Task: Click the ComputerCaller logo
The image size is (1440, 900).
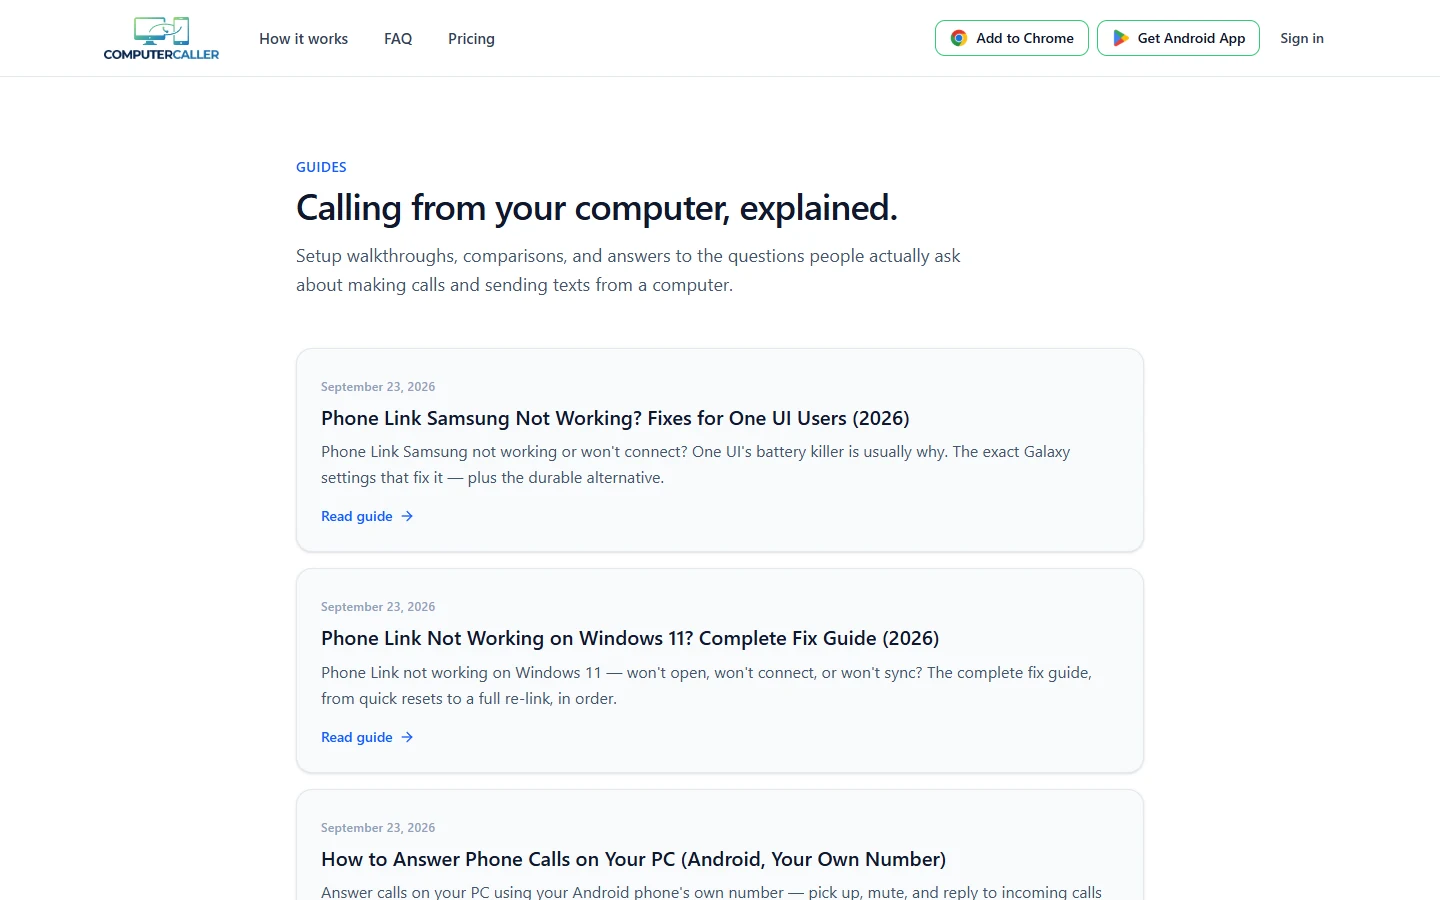Action: click(161, 38)
